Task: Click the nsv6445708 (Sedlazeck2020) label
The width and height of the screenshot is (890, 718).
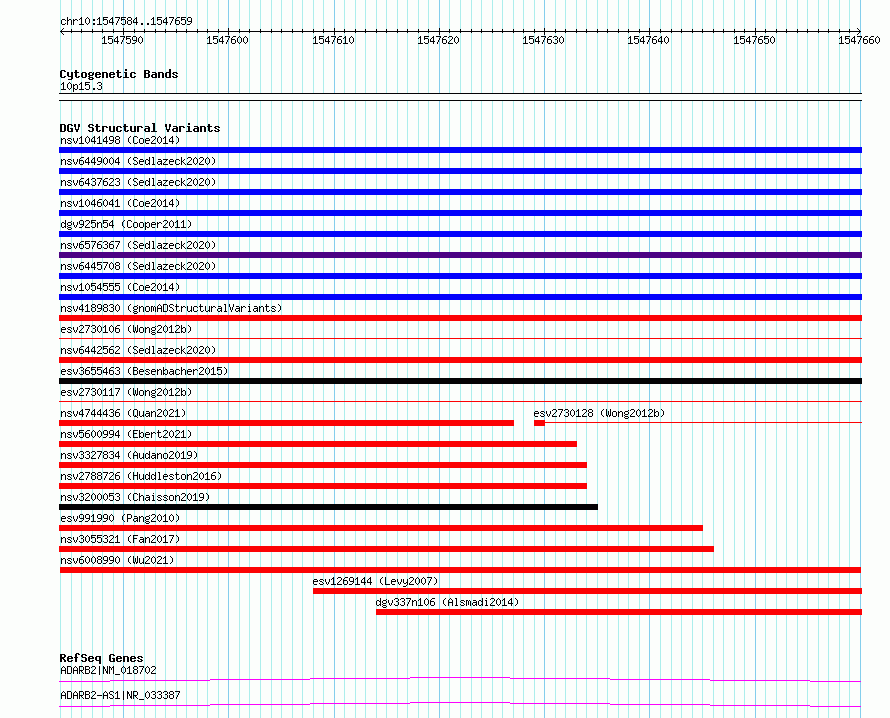Action: (138, 266)
